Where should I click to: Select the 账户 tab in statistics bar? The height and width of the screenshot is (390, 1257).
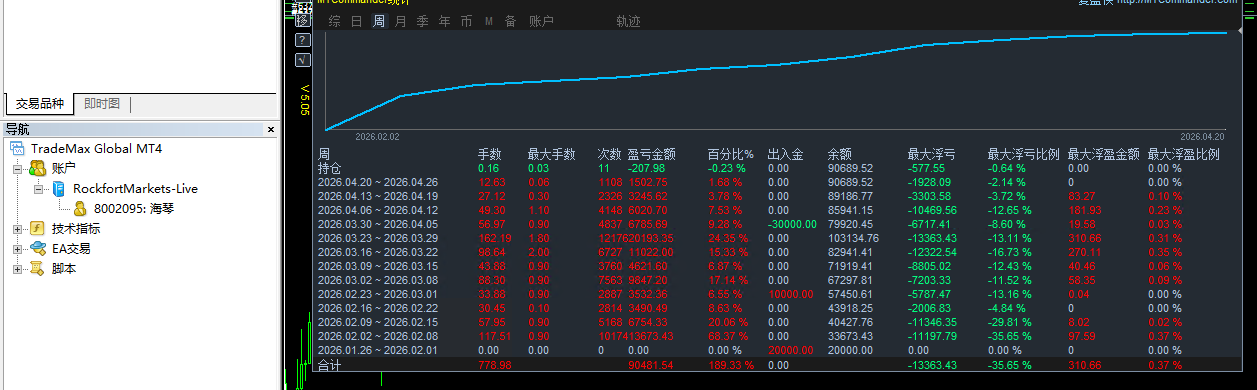click(x=541, y=21)
